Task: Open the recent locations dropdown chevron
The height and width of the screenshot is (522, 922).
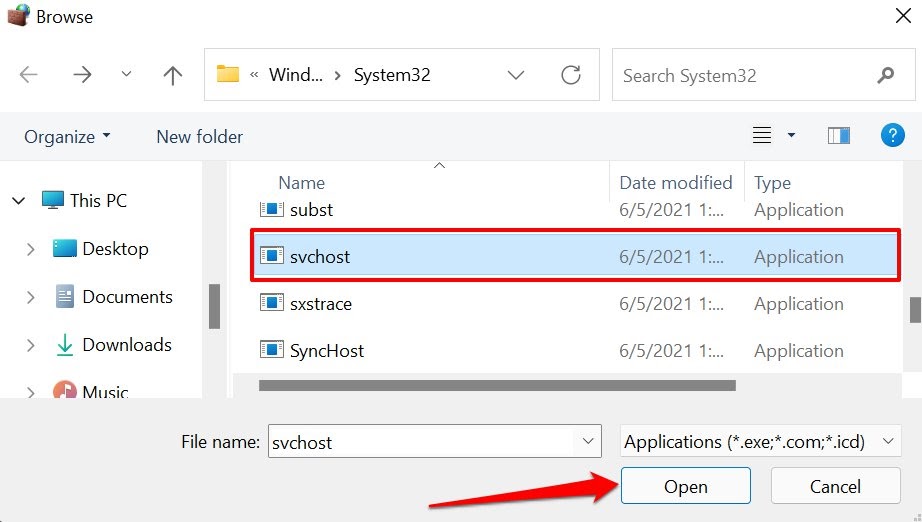Action: 126,75
